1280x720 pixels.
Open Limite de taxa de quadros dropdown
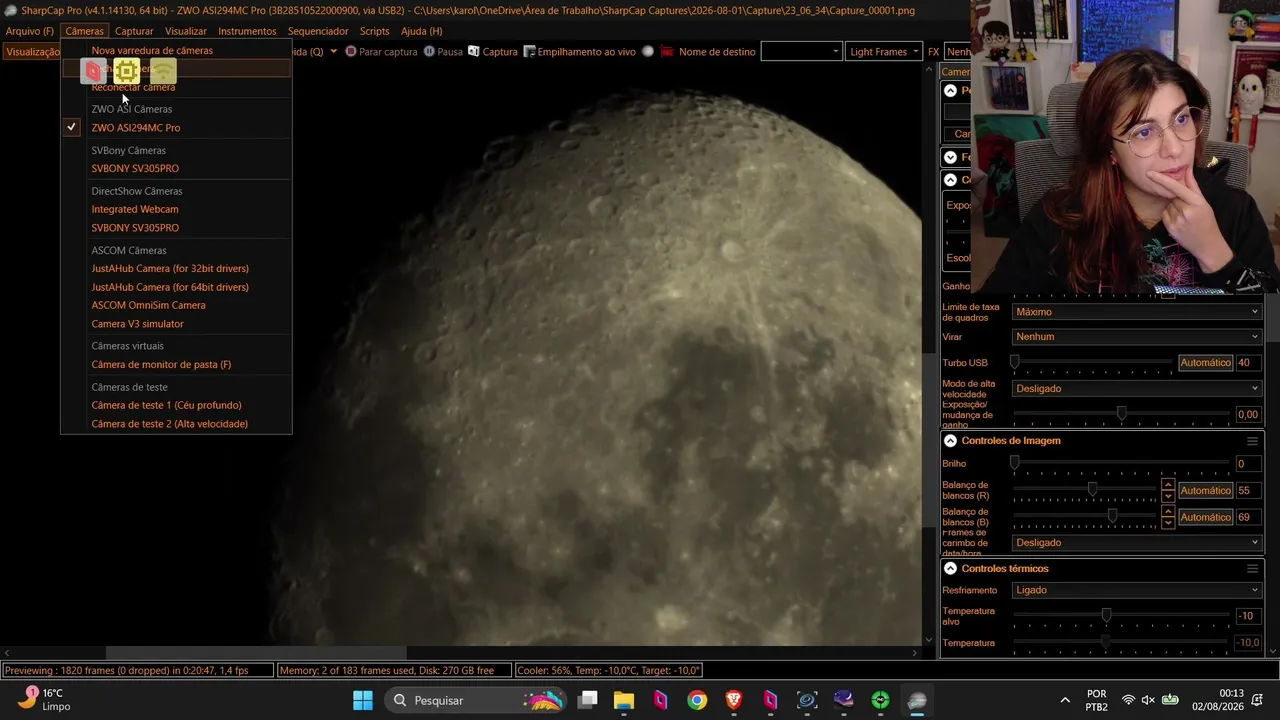pyautogui.click(x=1137, y=312)
